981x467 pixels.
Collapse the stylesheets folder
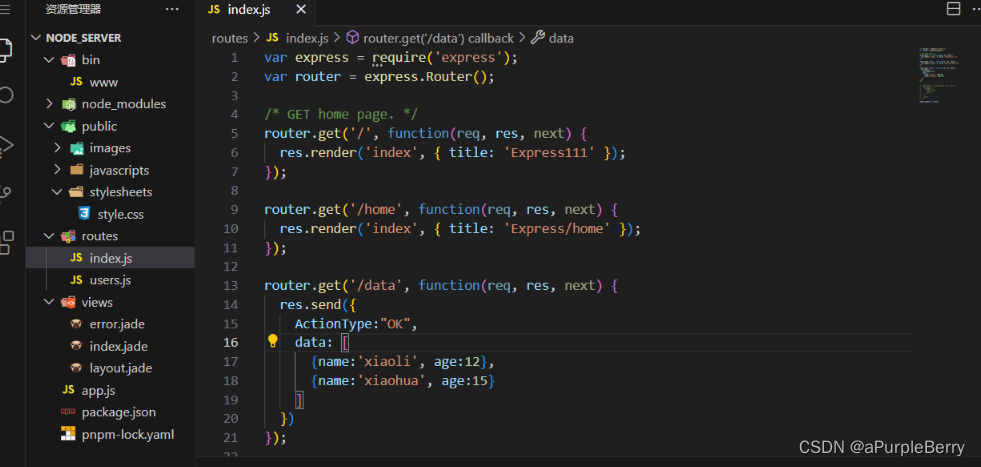[x=57, y=192]
